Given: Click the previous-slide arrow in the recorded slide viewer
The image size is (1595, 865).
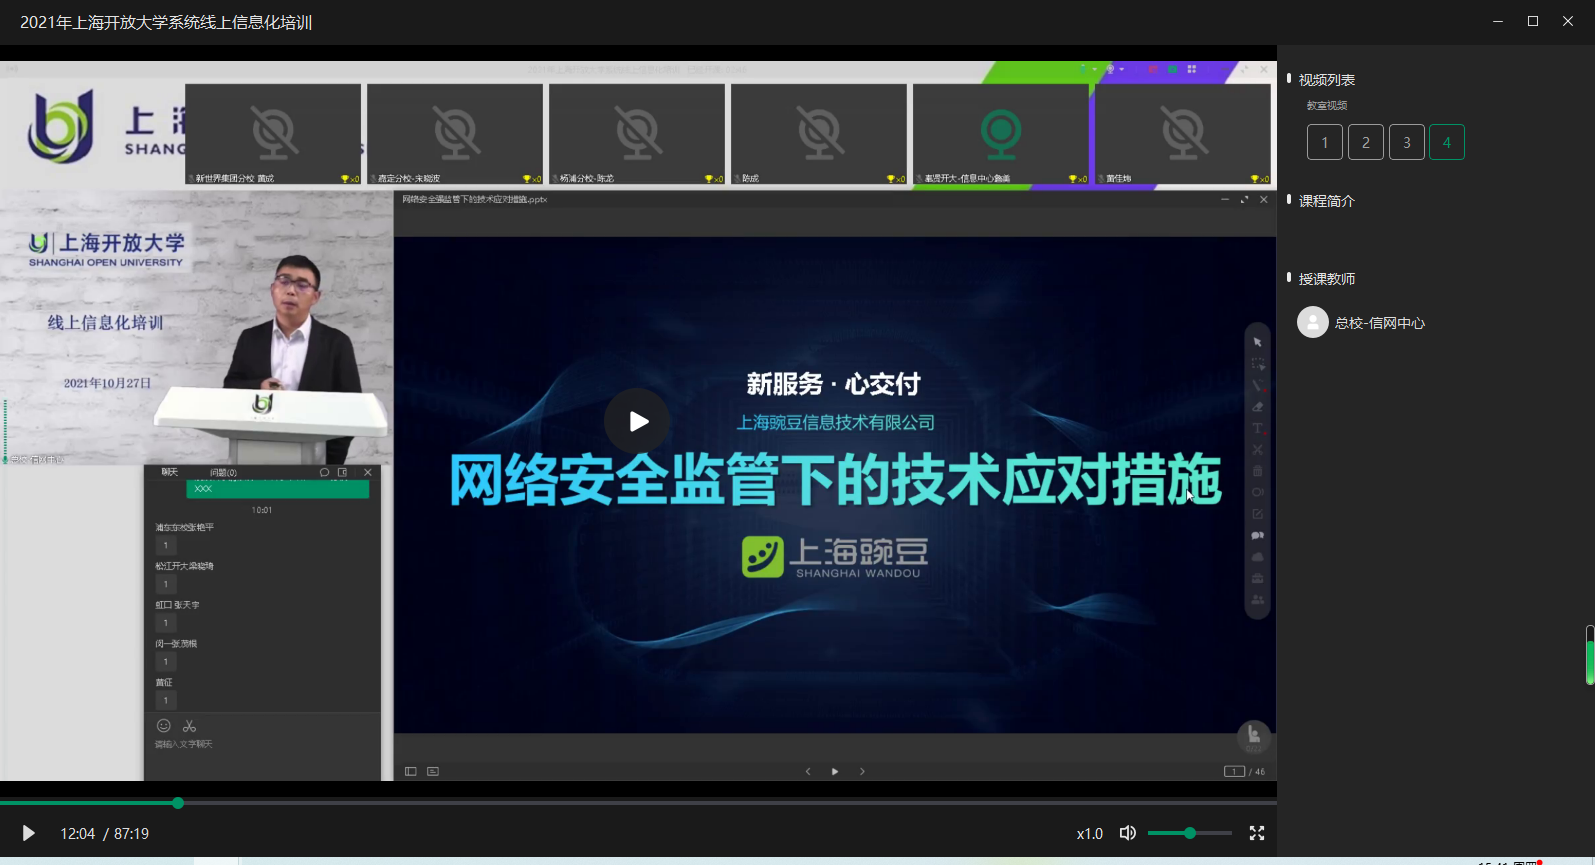Looking at the screenshot, I should (x=808, y=771).
